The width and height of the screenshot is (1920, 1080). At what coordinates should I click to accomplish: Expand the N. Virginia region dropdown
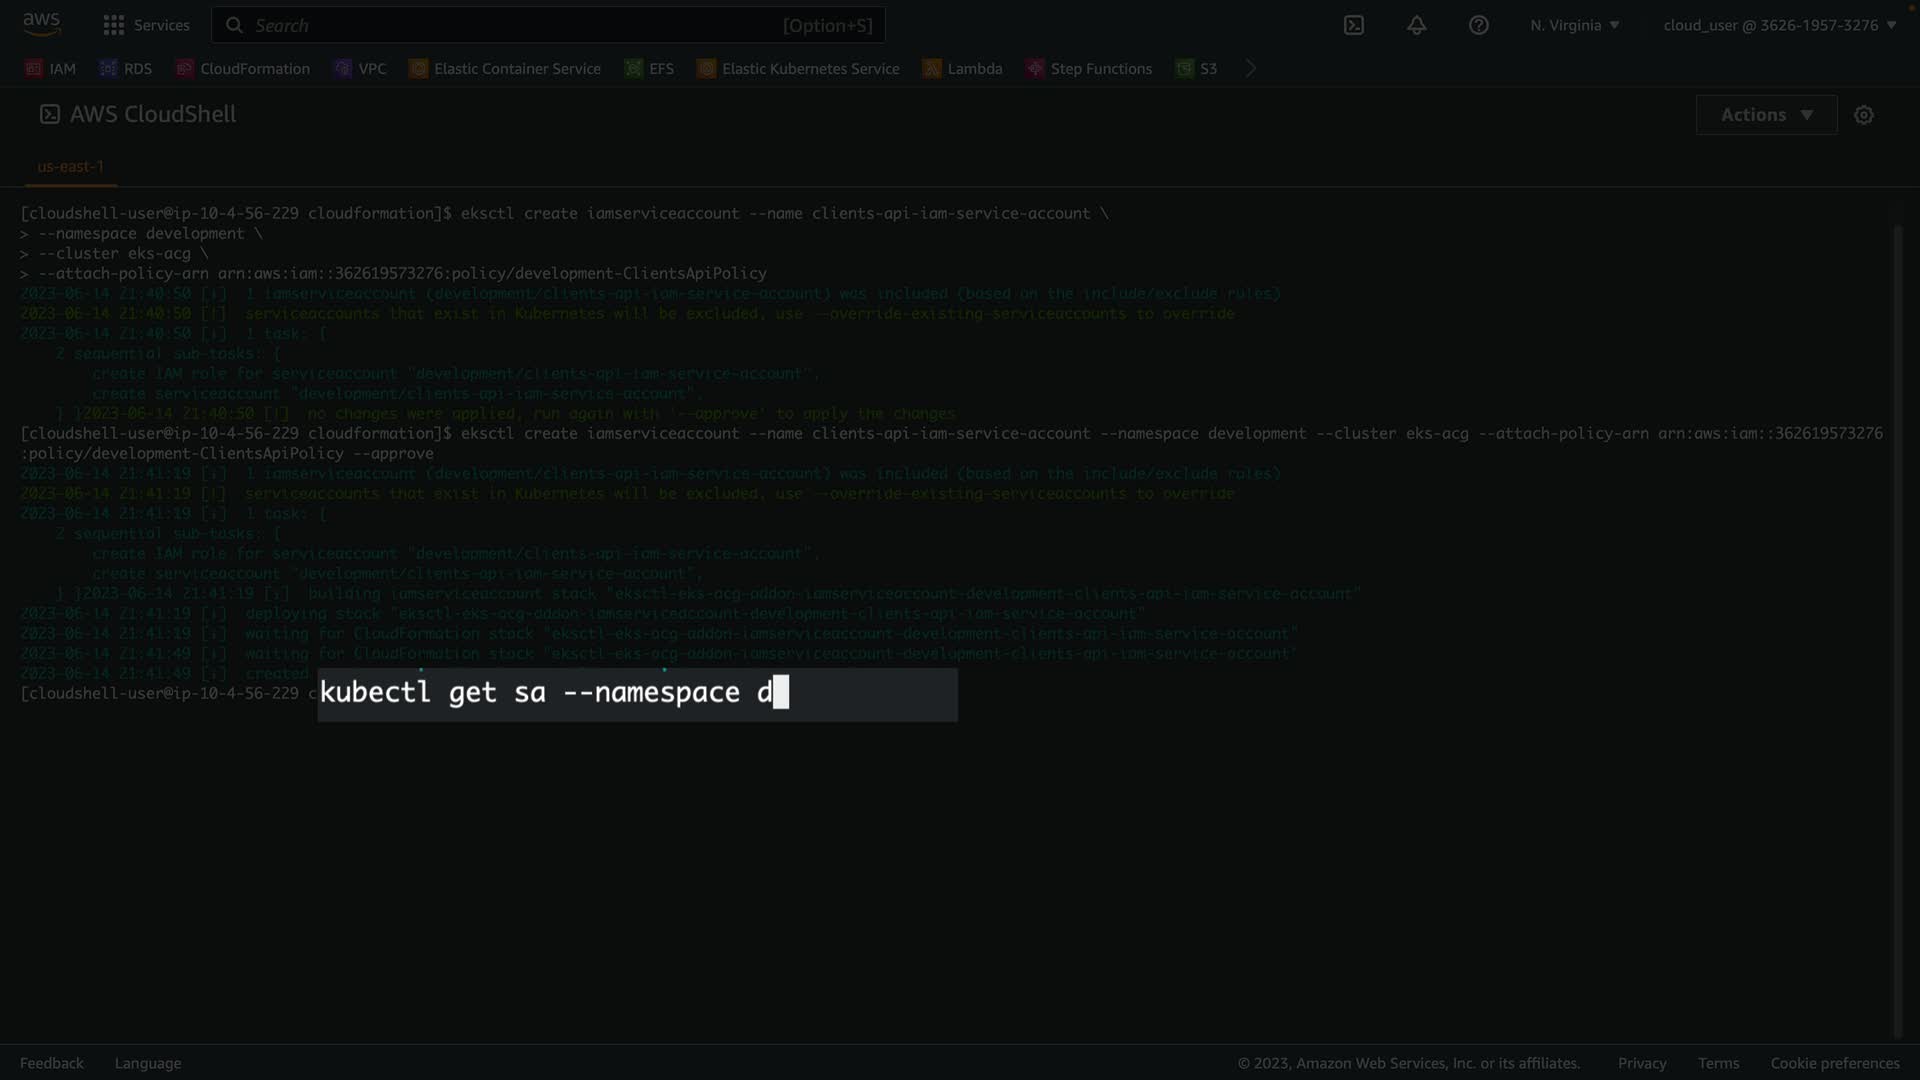1574,25
